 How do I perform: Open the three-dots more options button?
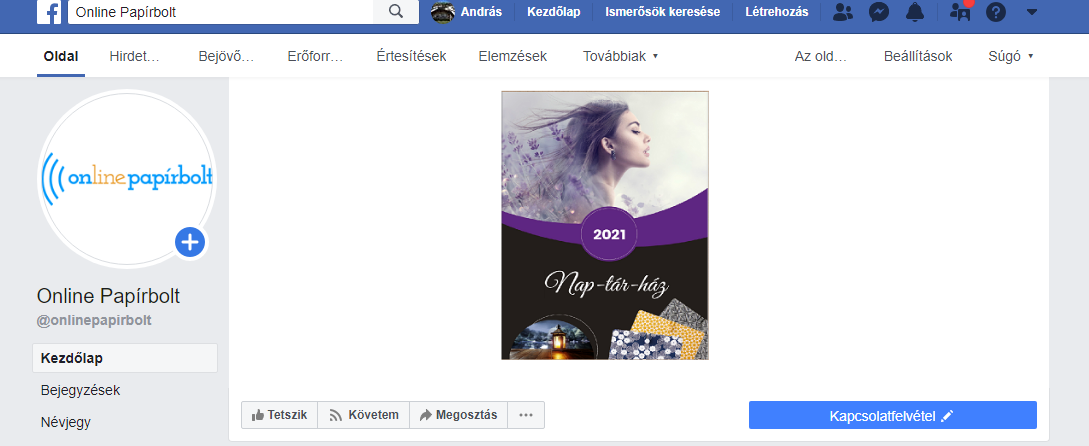[x=526, y=415]
